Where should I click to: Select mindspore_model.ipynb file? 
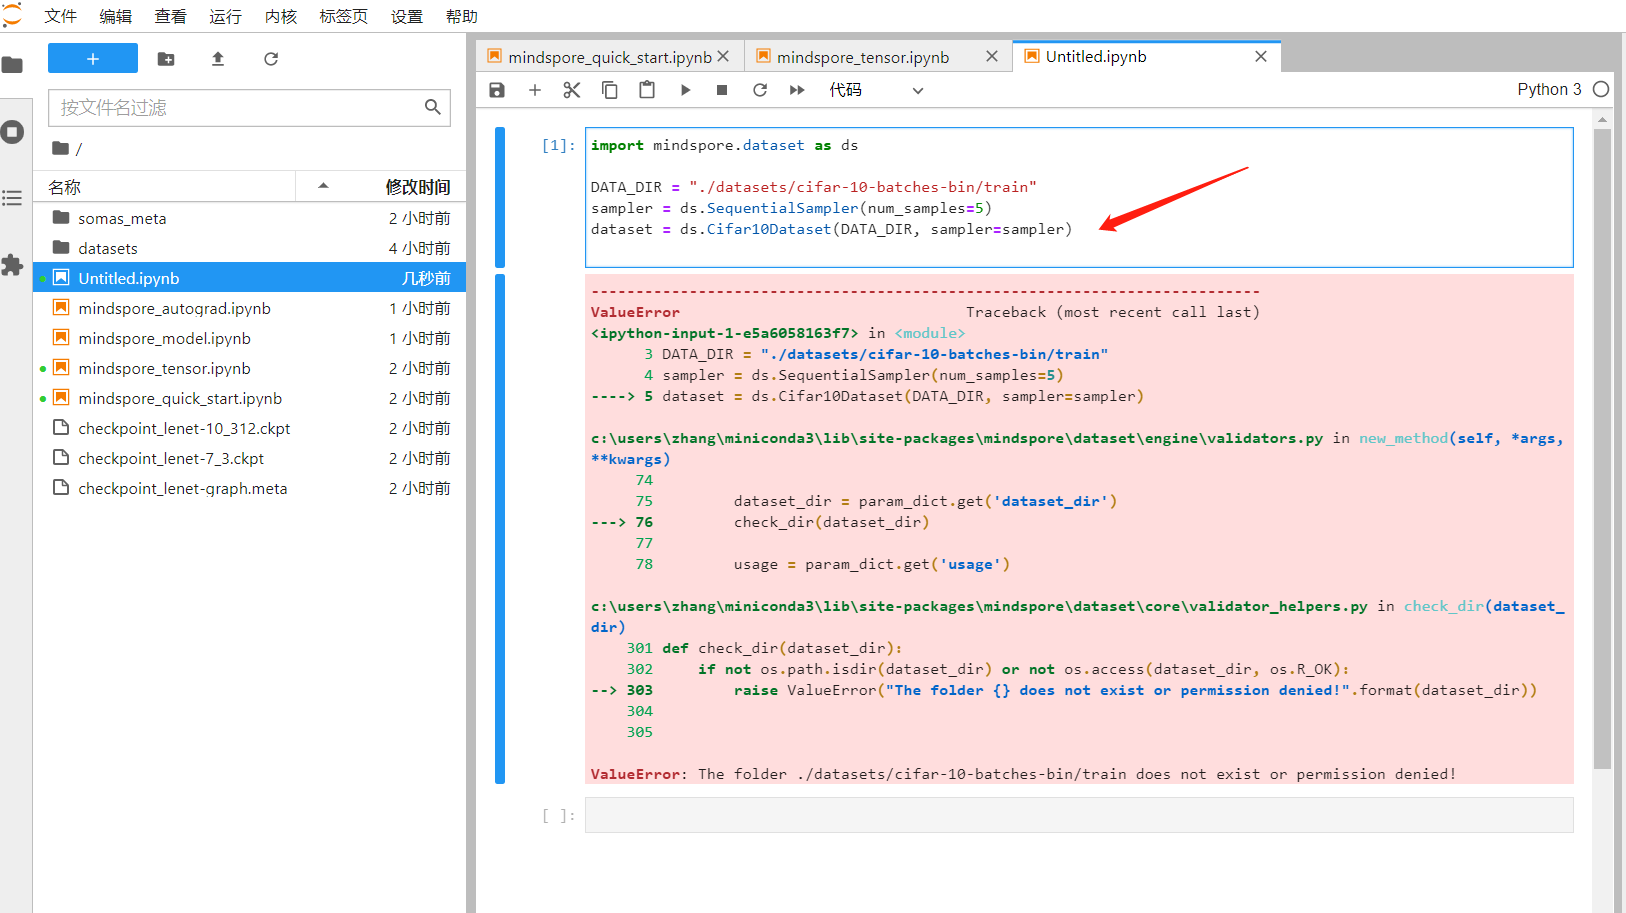click(x=250, y=338)
